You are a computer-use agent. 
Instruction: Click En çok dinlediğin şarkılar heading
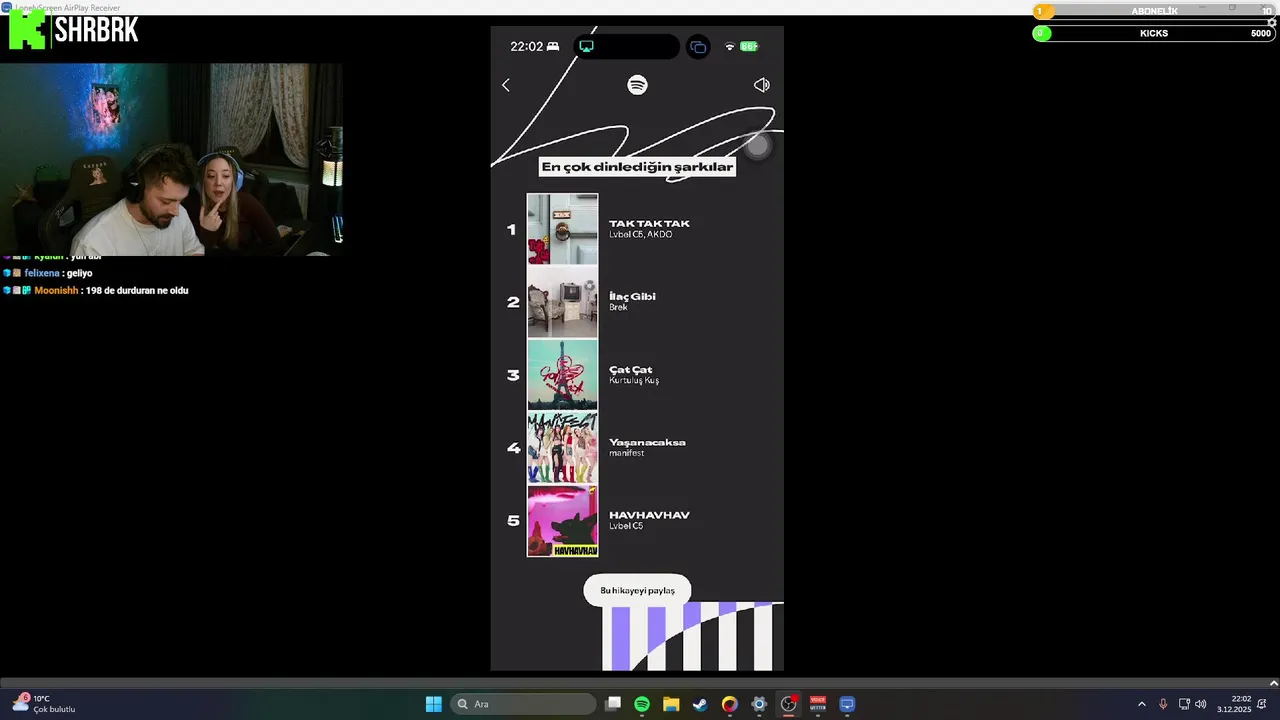point(637,167)
